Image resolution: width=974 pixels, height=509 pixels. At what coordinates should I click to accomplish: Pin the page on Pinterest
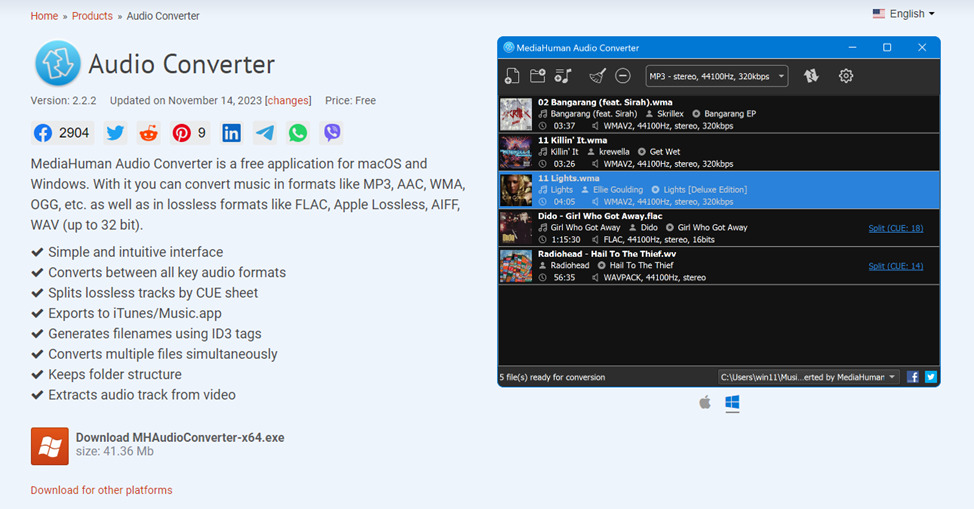coord(189,133)
